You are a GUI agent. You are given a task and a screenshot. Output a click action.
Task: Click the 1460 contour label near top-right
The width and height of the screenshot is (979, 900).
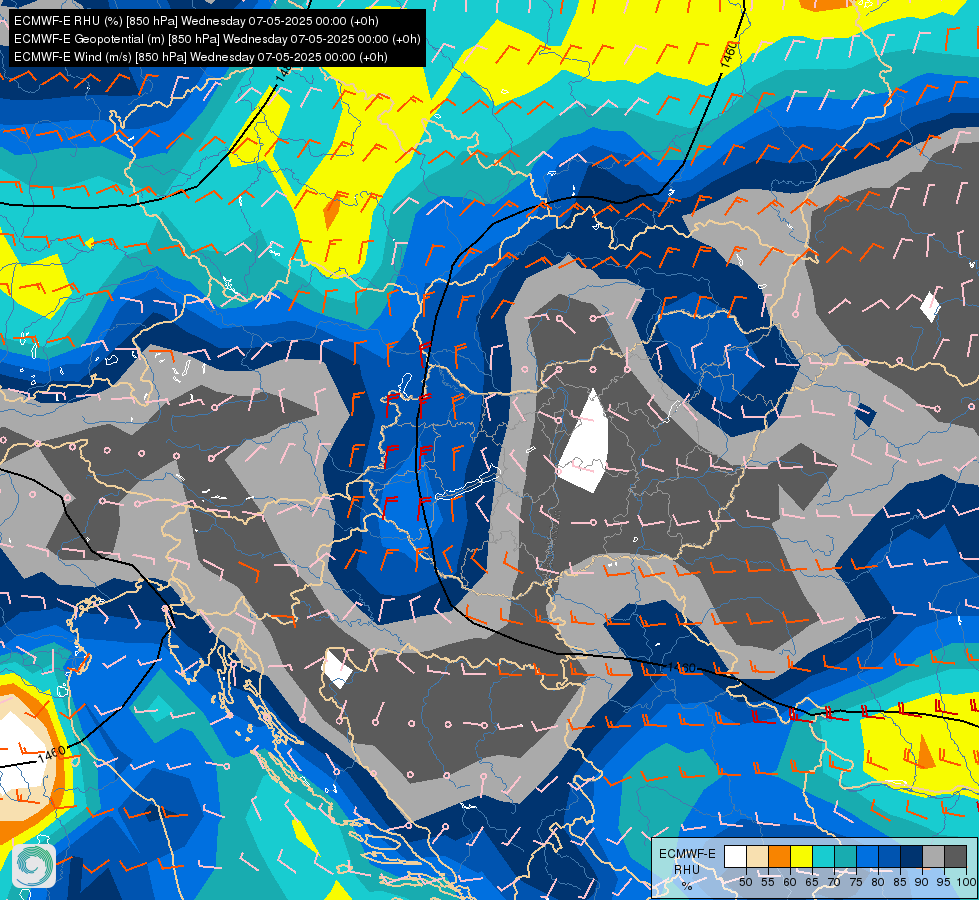[x=729, y=54]
